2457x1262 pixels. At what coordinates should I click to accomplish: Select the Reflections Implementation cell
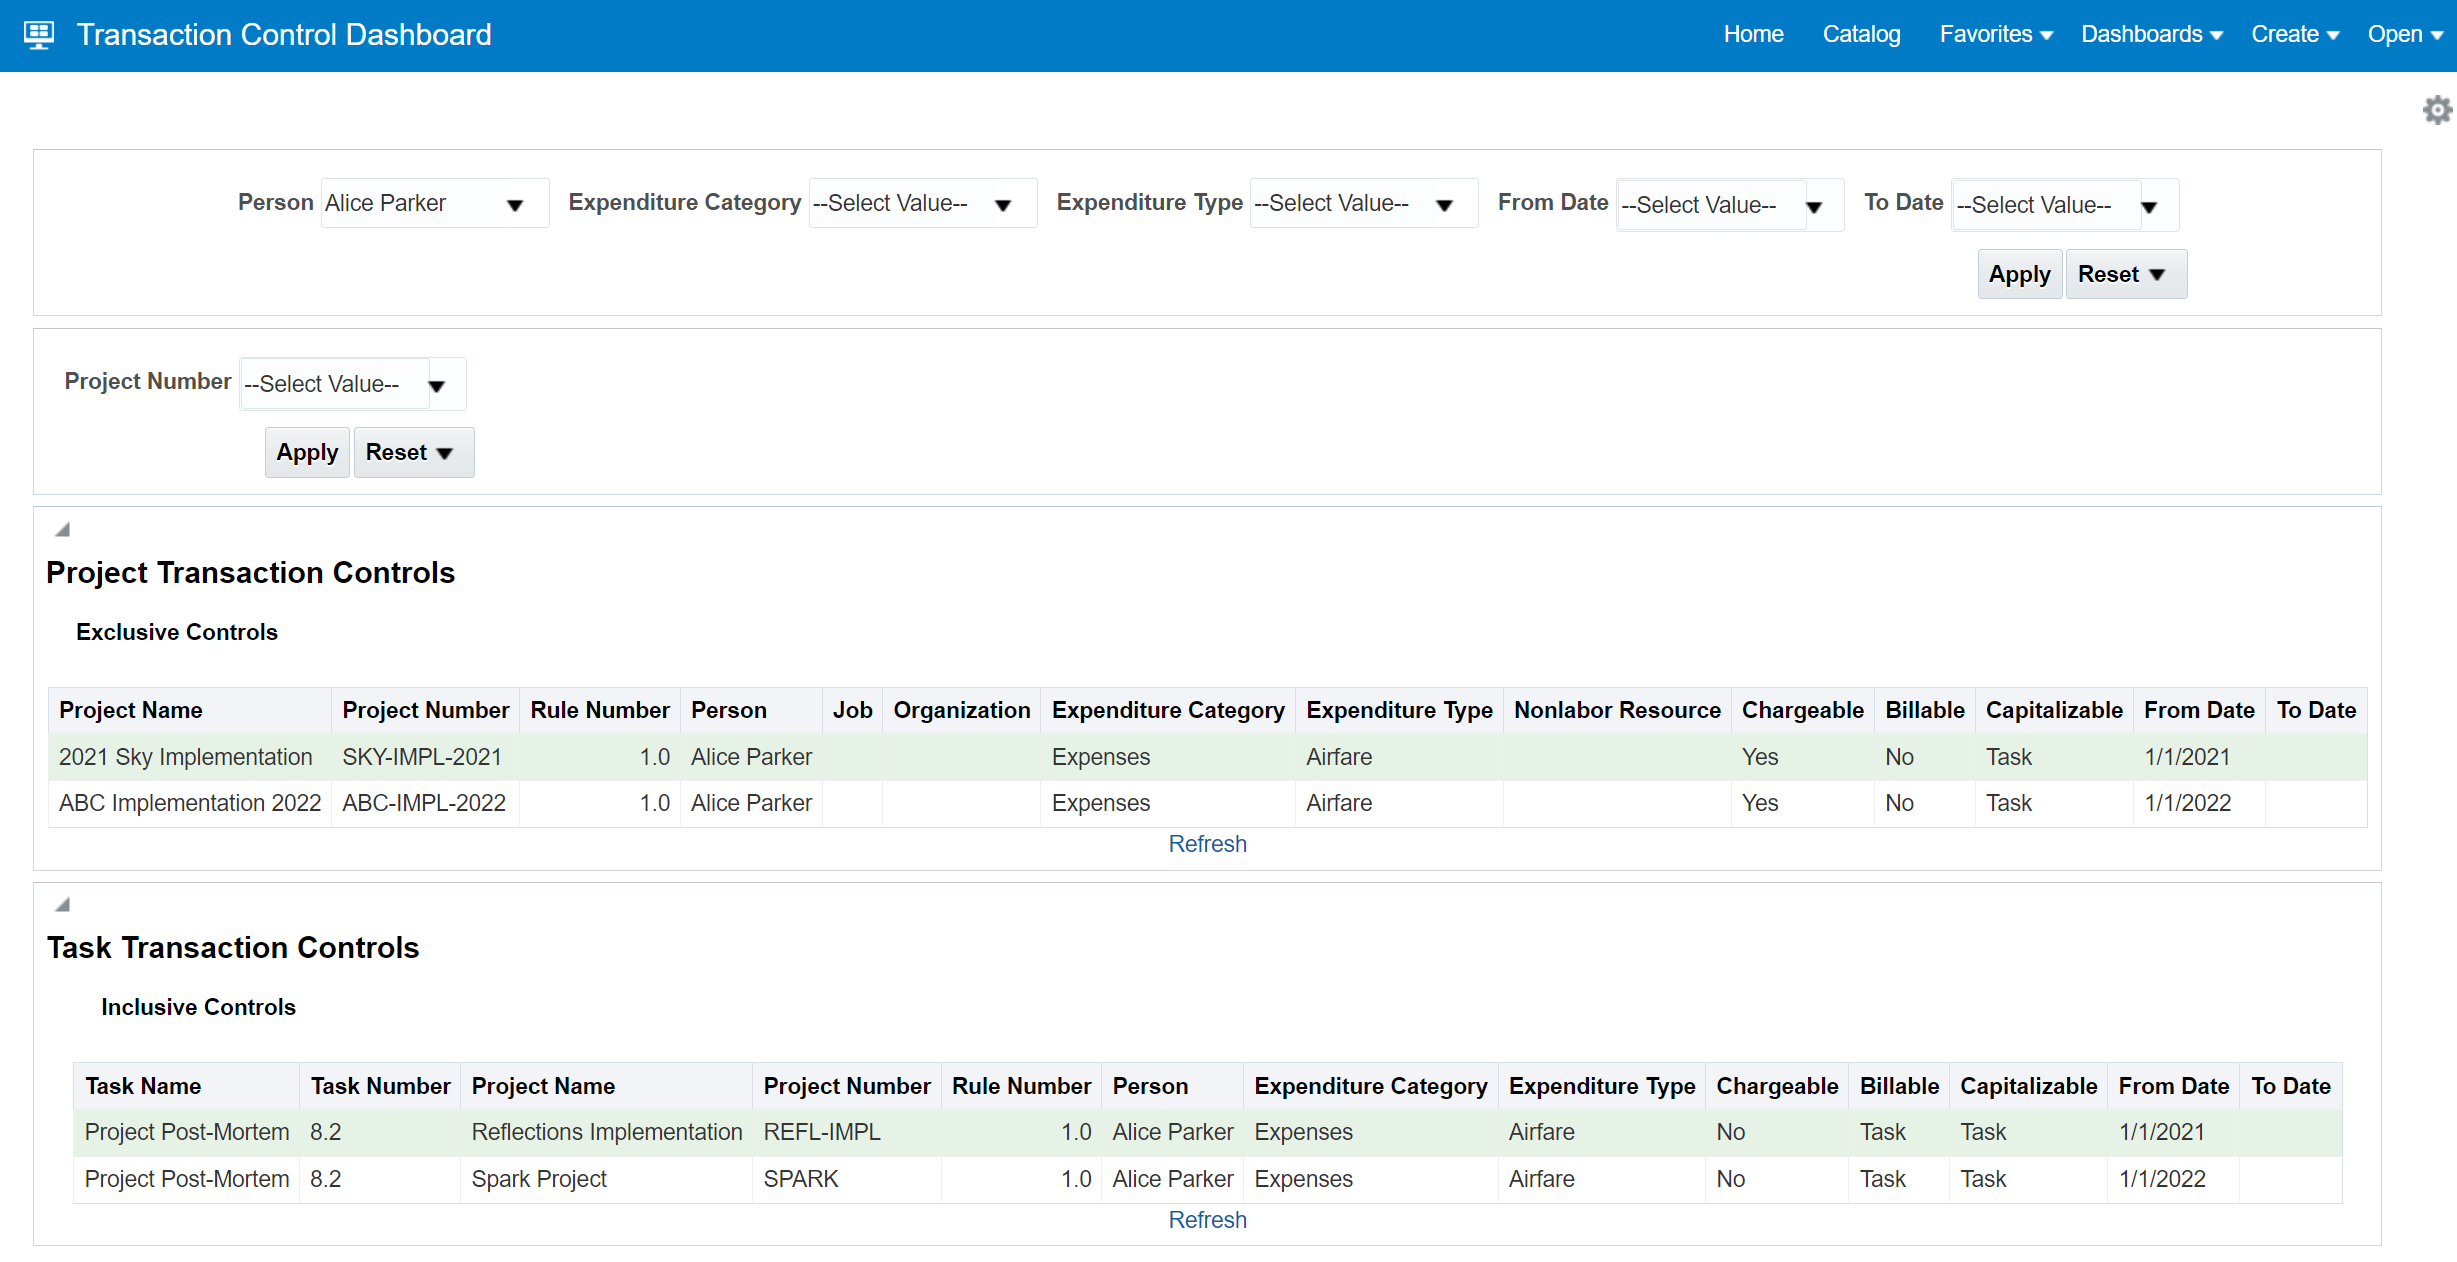(607, 1132)
